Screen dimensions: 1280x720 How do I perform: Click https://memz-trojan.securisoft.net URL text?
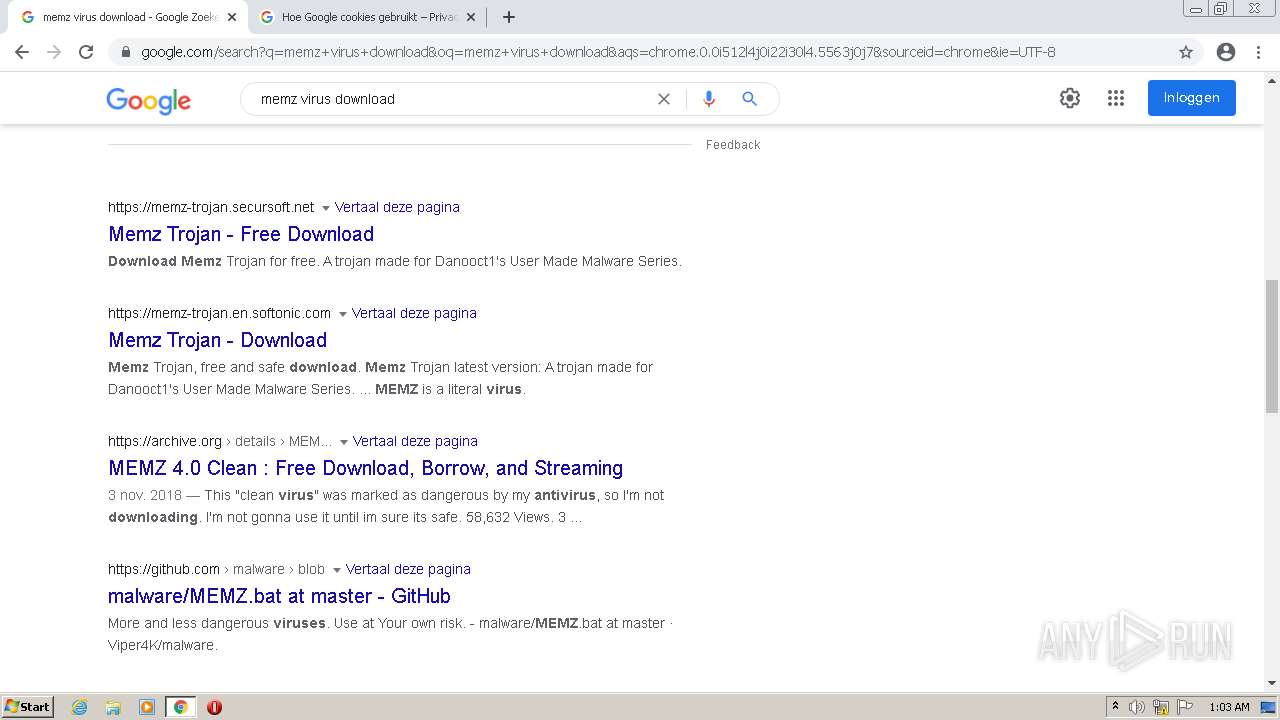coord(211,207)
